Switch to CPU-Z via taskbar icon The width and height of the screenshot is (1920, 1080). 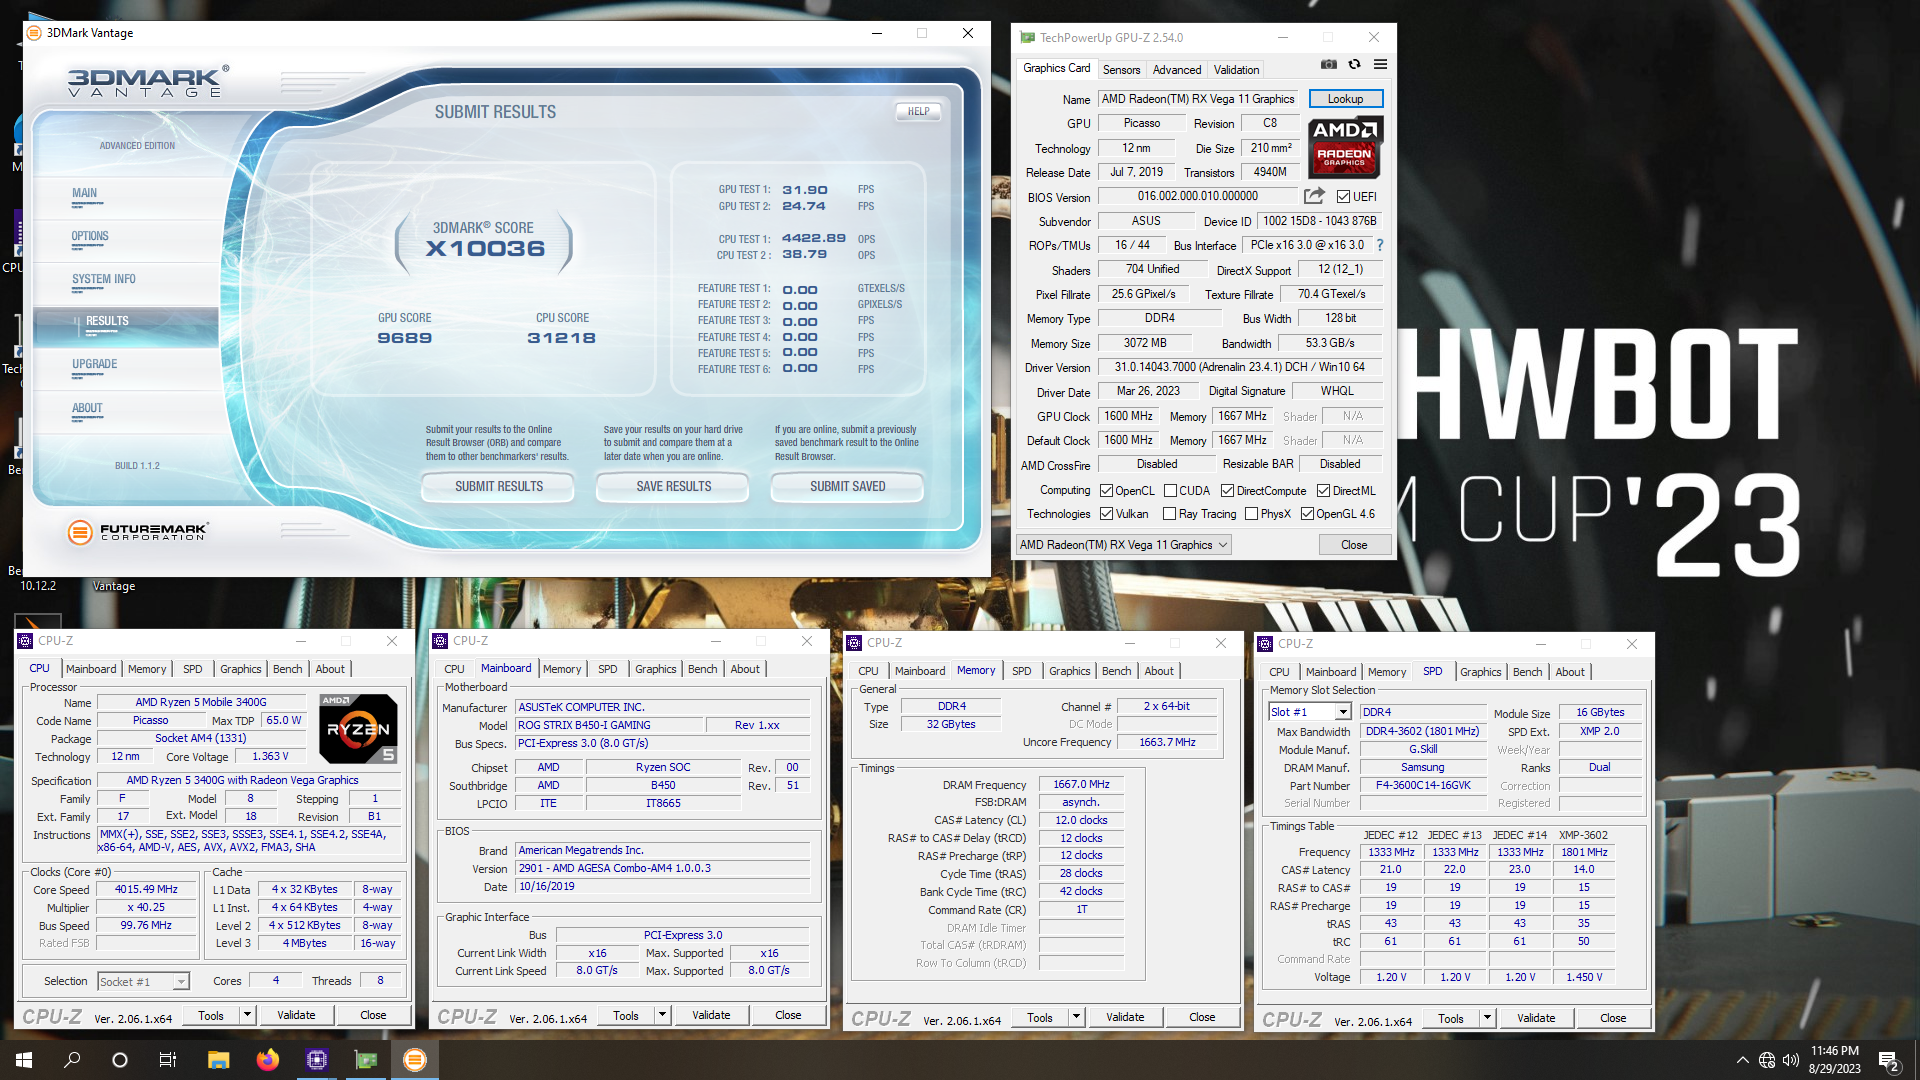pyautogui.click(x=316, y=1060)
